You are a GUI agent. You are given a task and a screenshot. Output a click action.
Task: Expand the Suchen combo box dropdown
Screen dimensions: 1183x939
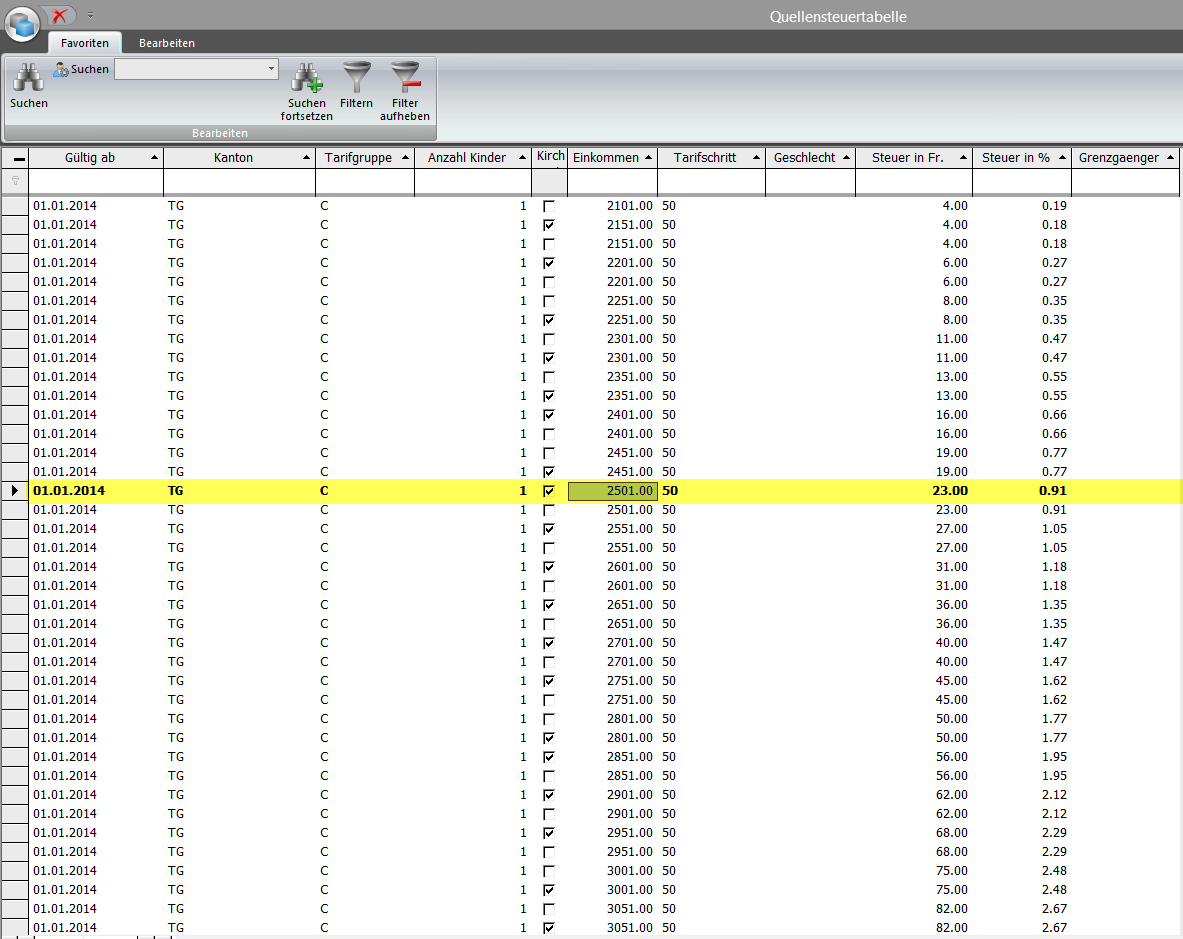tap(271, 69)
